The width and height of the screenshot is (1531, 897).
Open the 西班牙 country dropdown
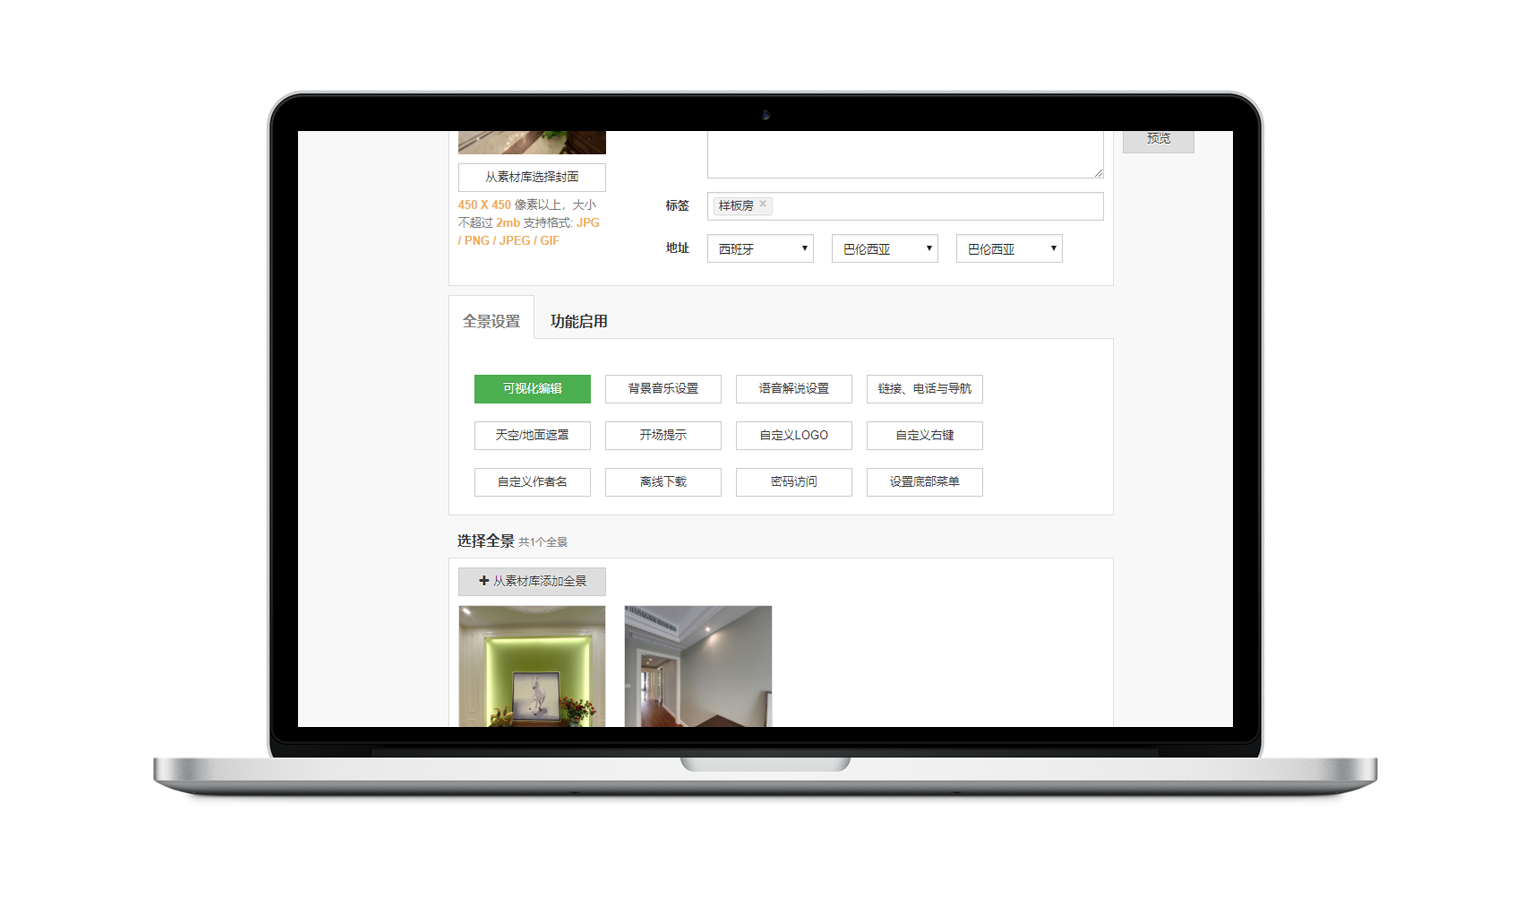(x=760, y=249)
